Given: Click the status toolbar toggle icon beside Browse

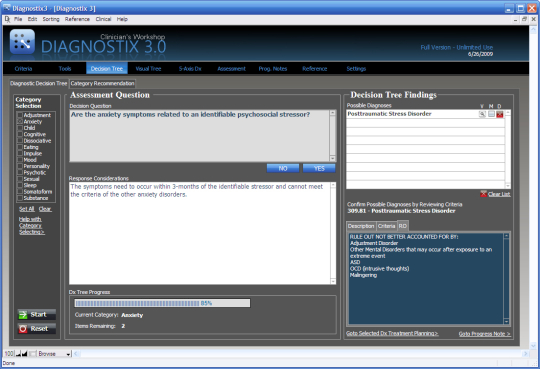Looking at the screenshot, I should (x=32, y=353).
